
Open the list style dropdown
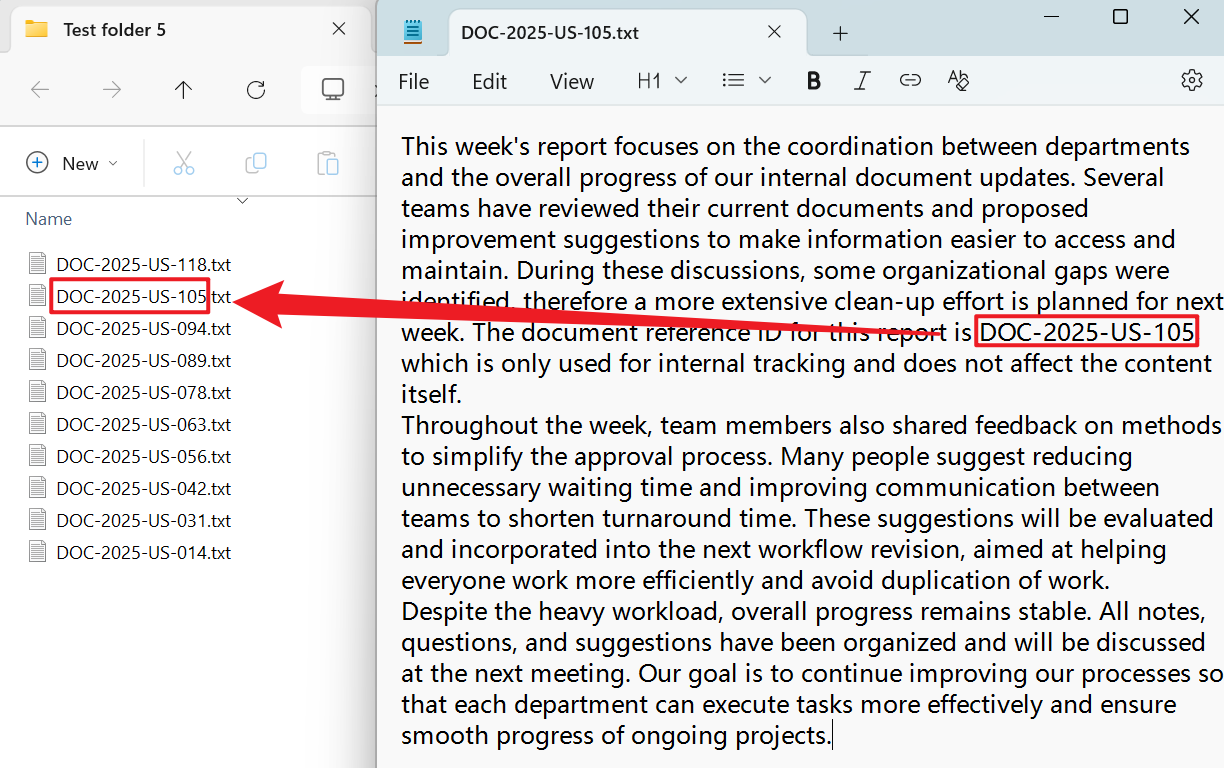(x=746, y=81)
